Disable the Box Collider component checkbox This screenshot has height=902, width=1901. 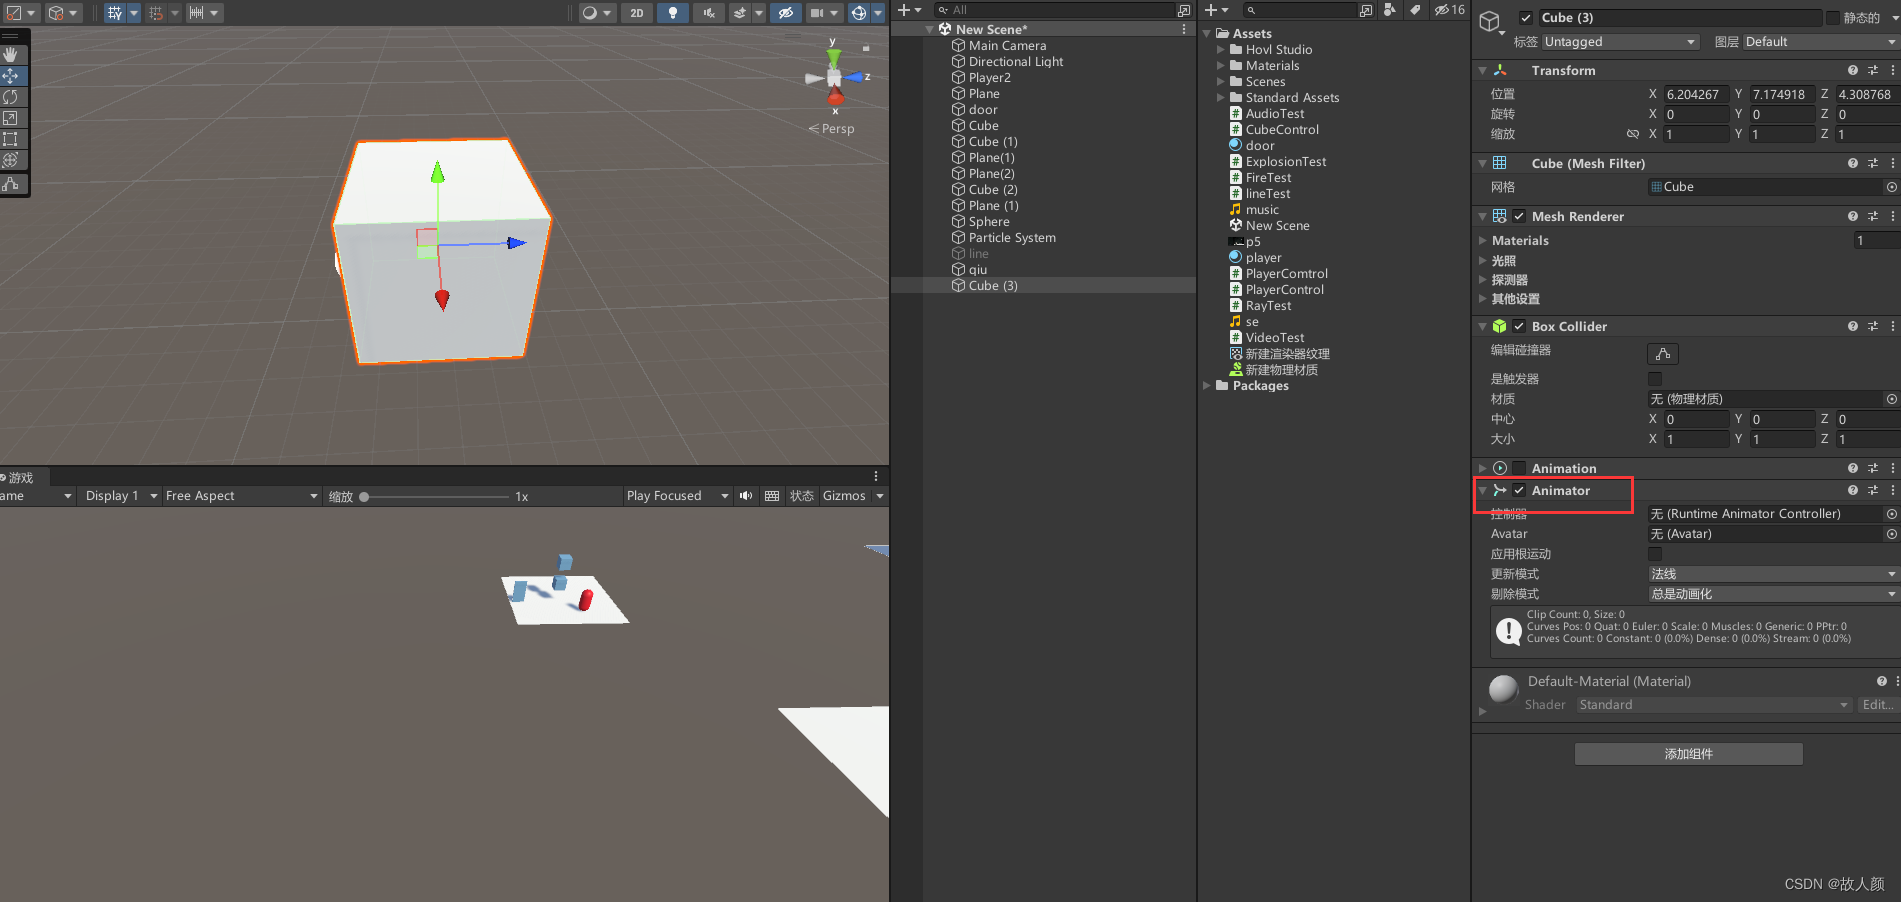[x=1519, y=326]
